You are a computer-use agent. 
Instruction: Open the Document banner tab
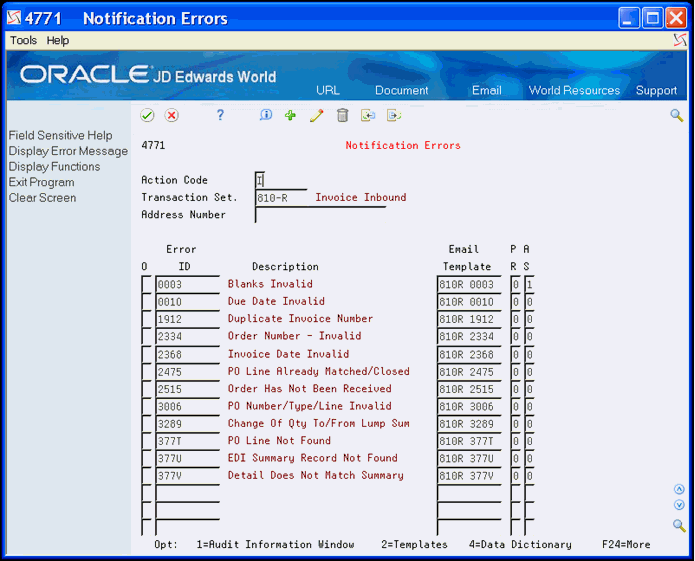click(402, 90)
